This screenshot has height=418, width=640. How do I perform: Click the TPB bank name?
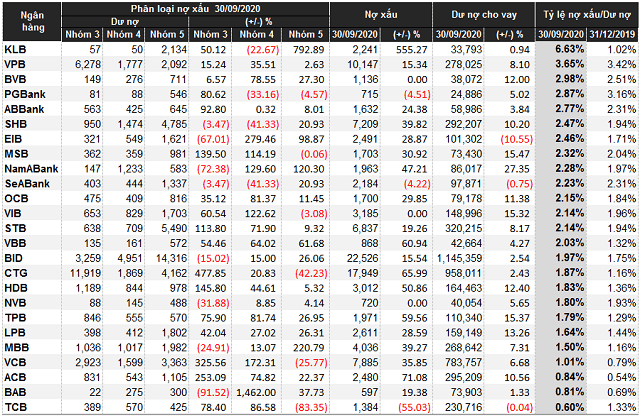tap(15, 318)
